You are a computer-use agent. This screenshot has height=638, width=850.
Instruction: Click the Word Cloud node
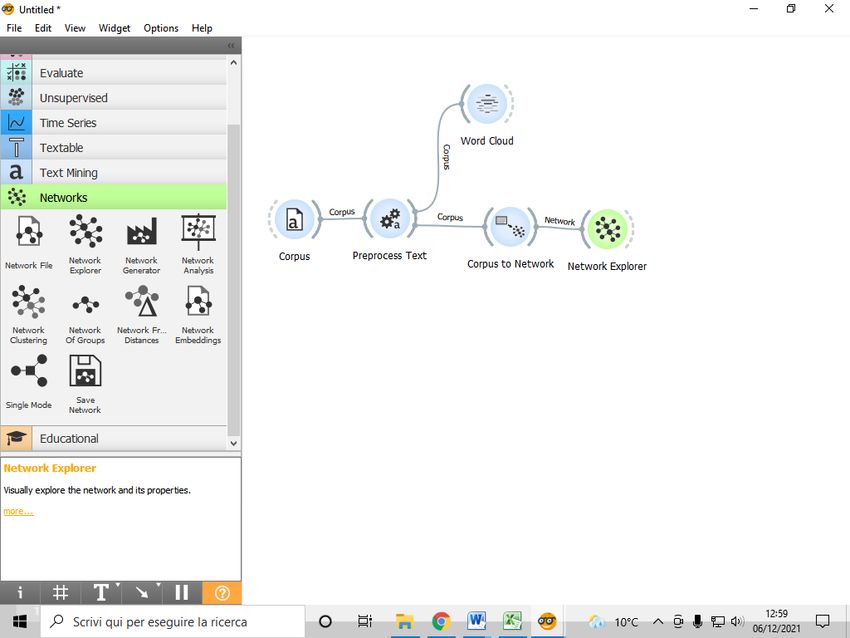[x=487, y=104]
